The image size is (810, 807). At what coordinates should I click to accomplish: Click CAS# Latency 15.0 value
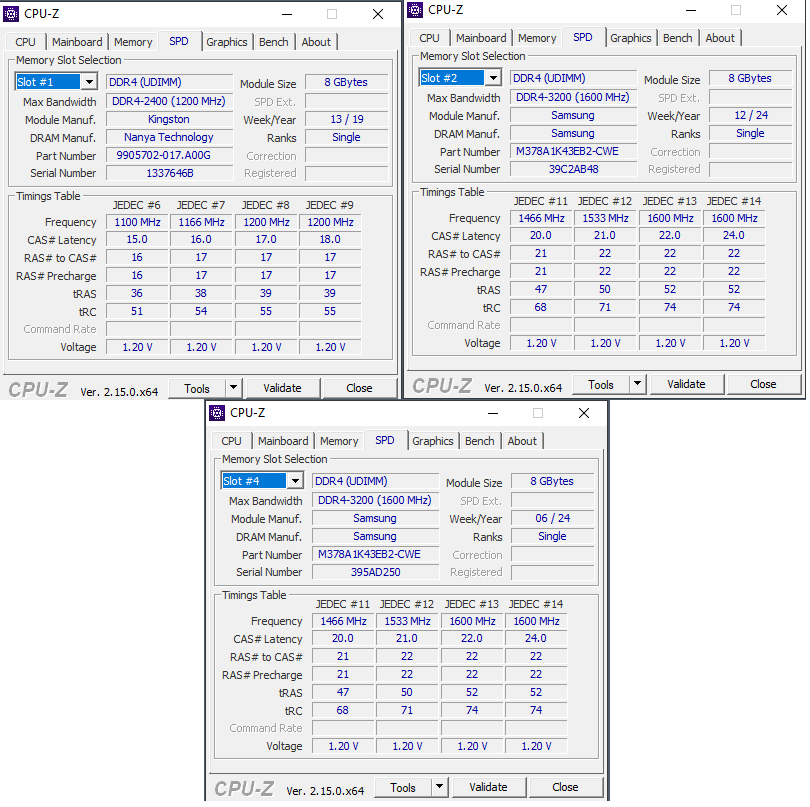(x=137, y=239)
